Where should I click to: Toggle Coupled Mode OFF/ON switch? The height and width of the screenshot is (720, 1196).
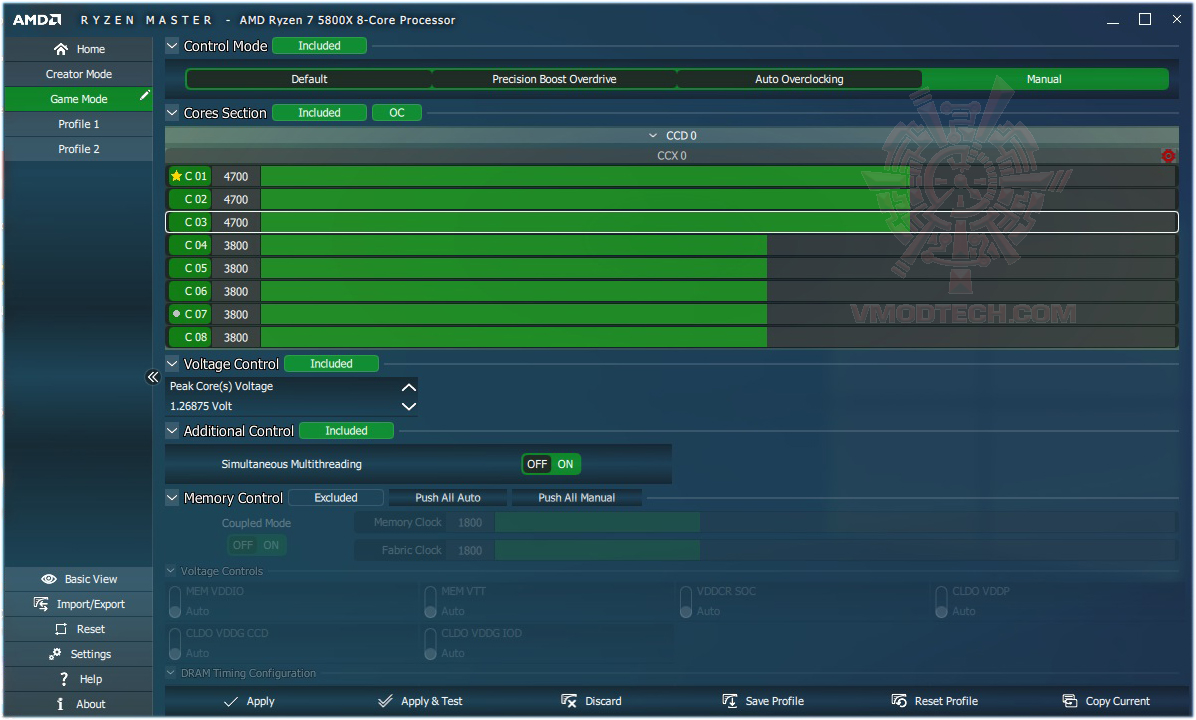[256, 545]
